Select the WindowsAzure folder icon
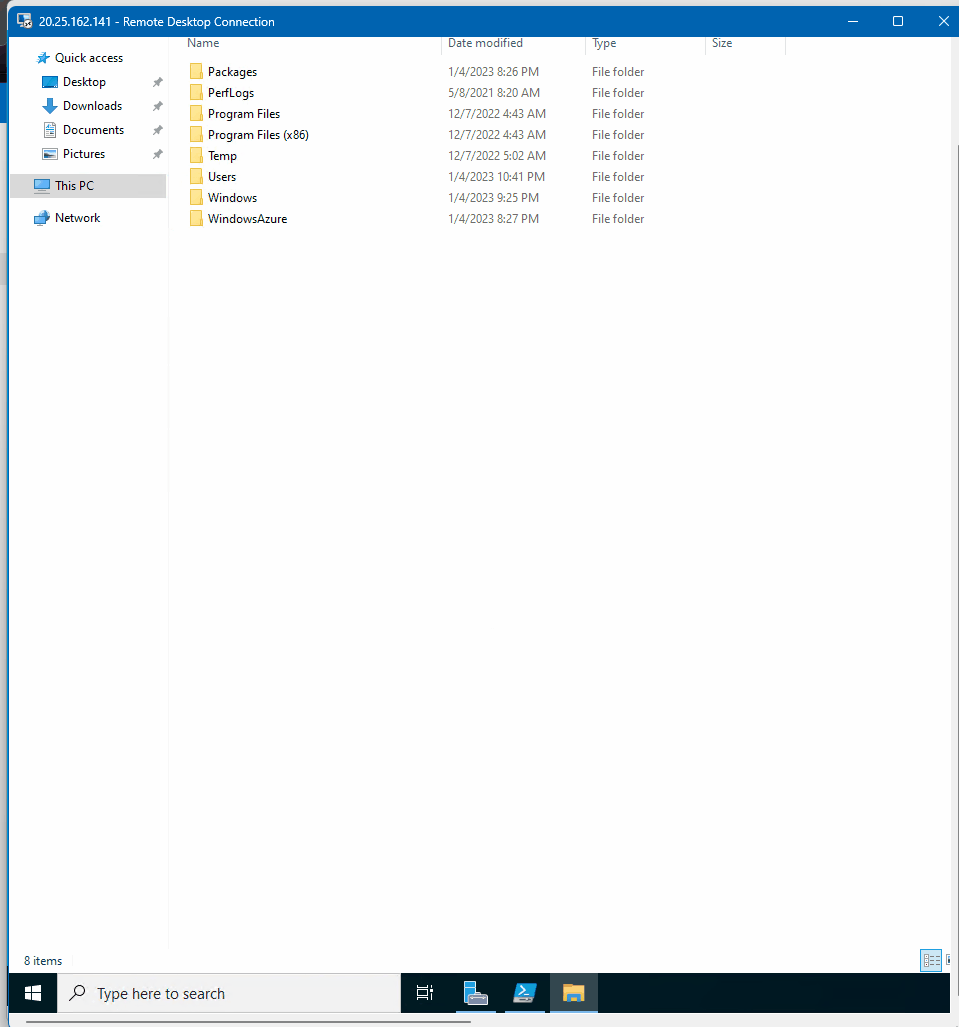959x1027 pixels. [x=196, y=218]
